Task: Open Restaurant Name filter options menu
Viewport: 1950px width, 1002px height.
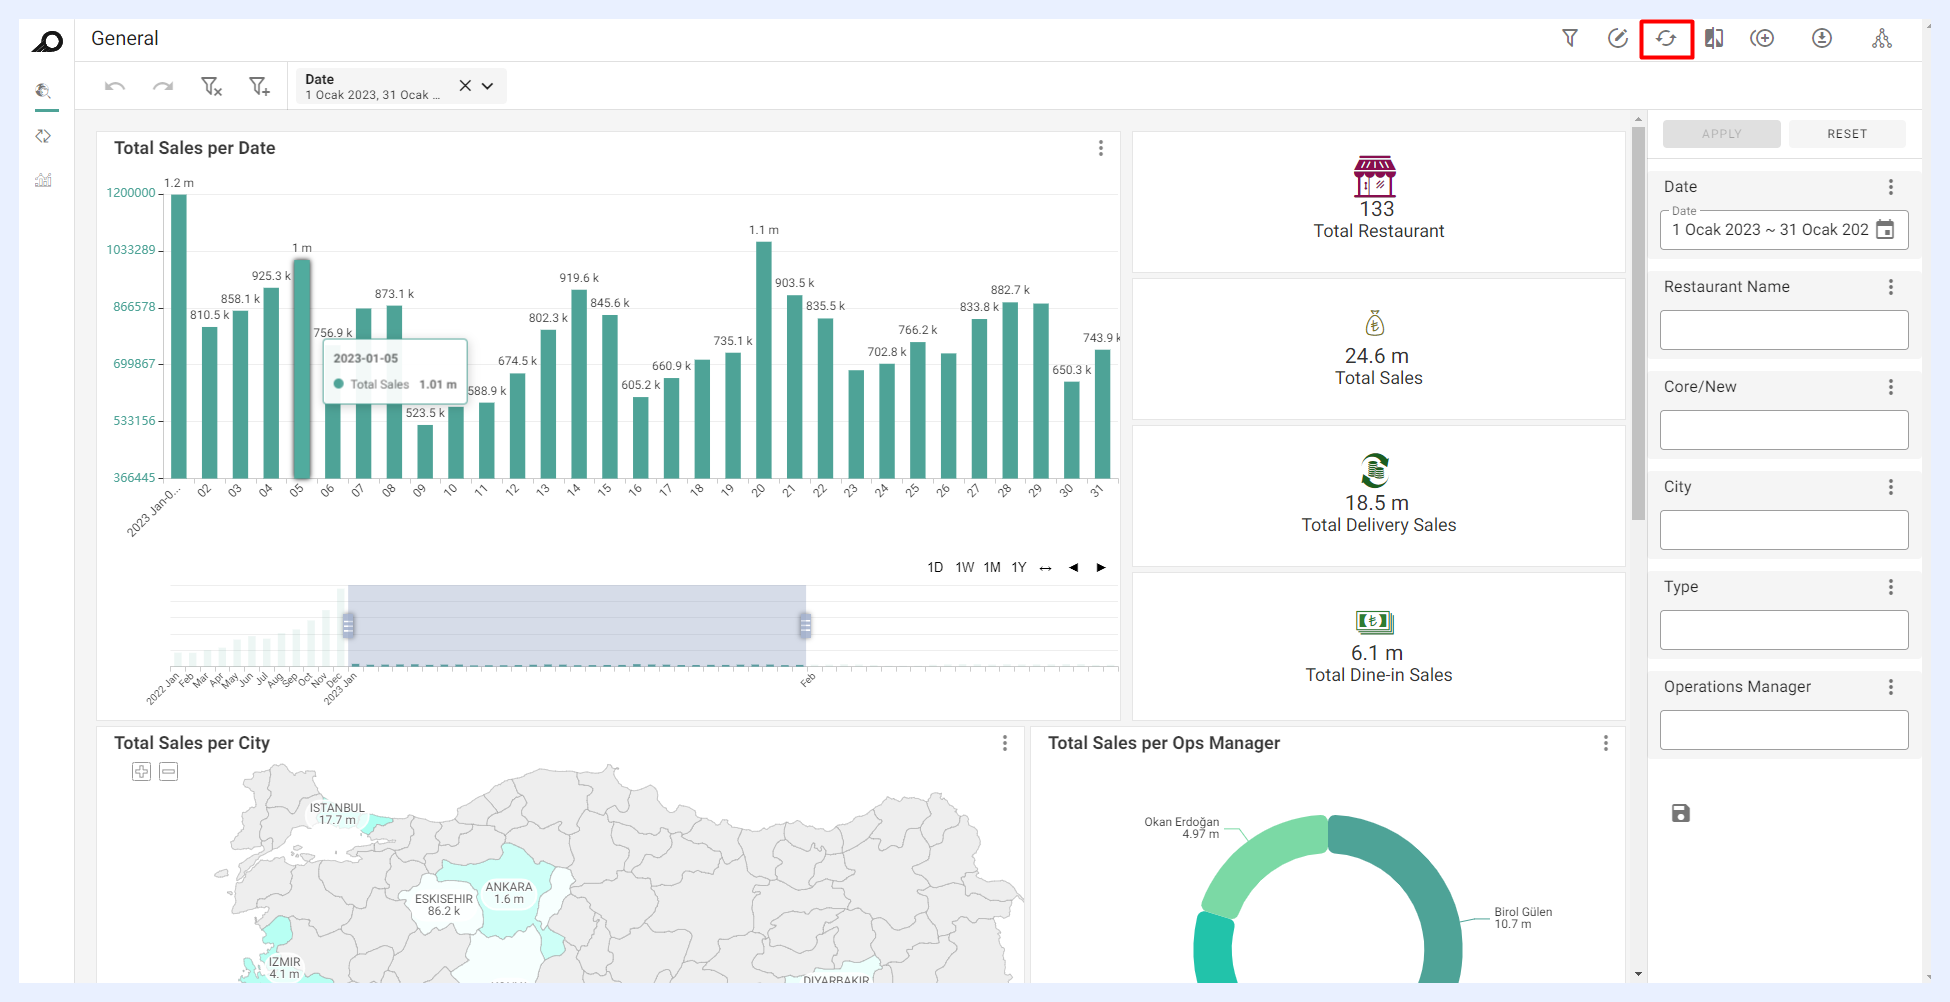Action: (x=1891, y=287)
